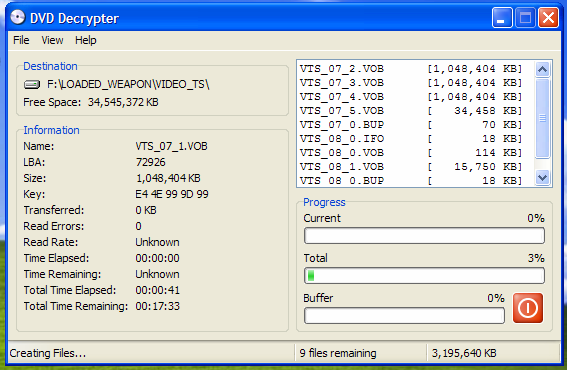Select VTS_07_2.VOB in the file list

click(x=411, y=69)
